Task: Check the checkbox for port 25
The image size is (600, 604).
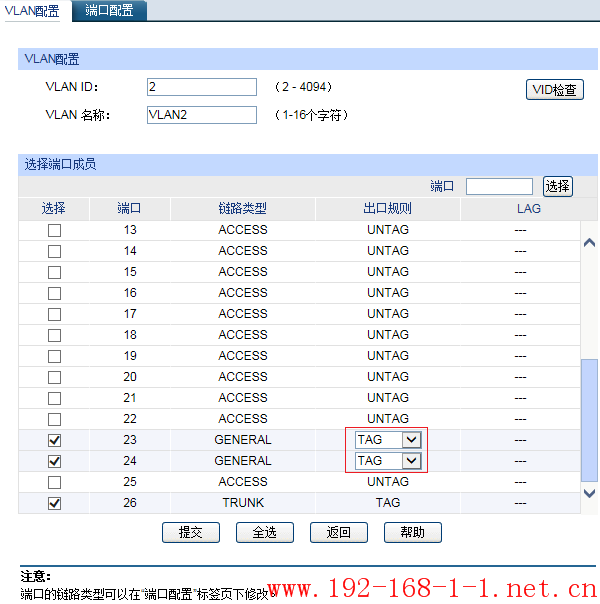Action: point(54,482)
